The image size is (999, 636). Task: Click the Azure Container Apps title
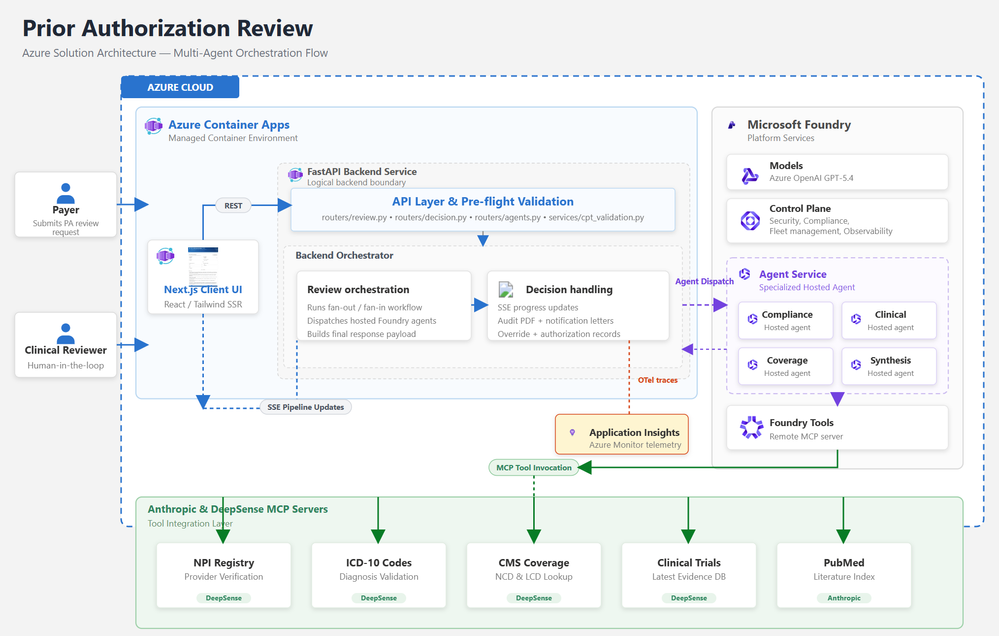tap(229, 125)
